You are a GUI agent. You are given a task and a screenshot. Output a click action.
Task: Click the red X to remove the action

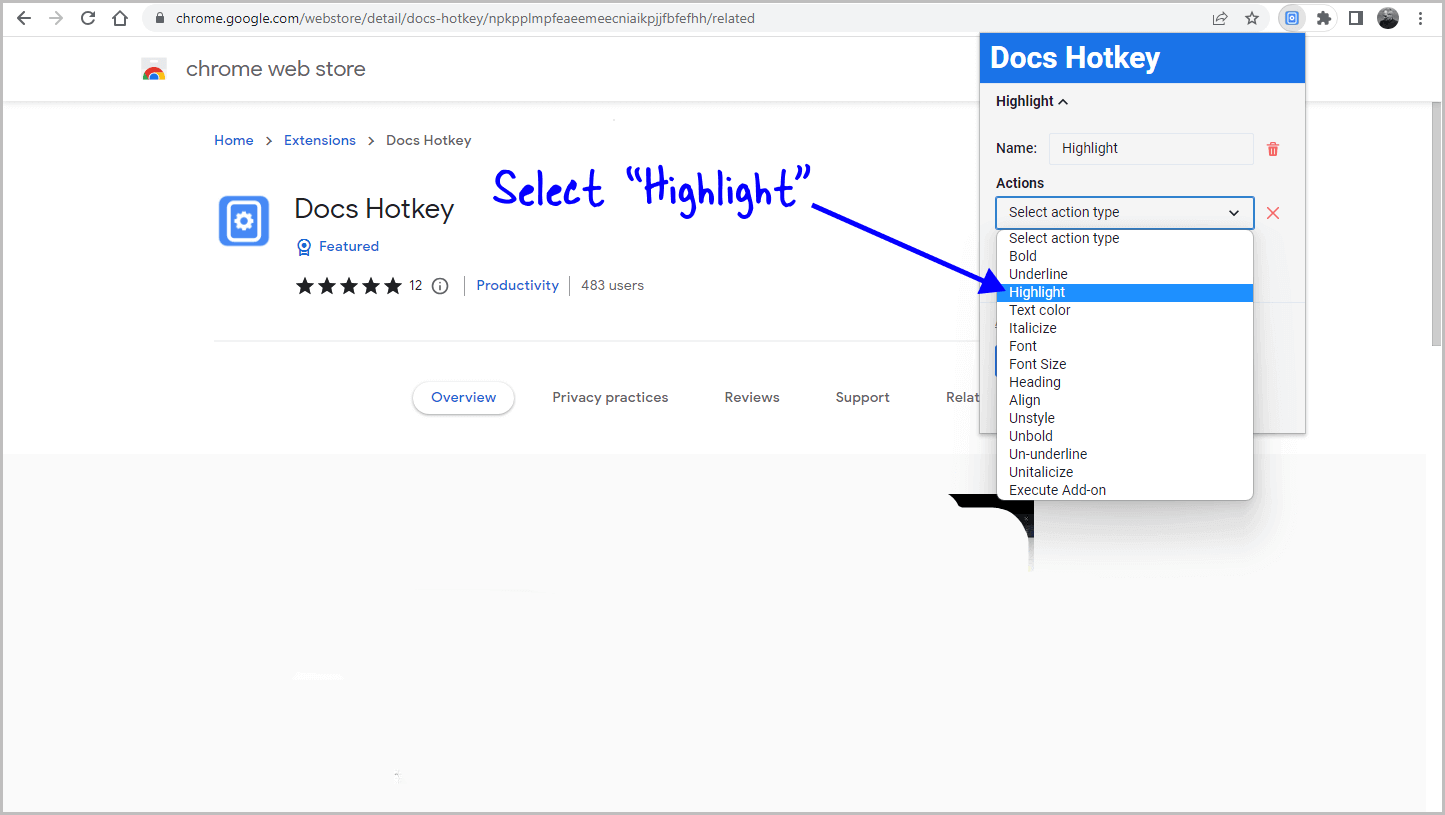click(1272, 213)
